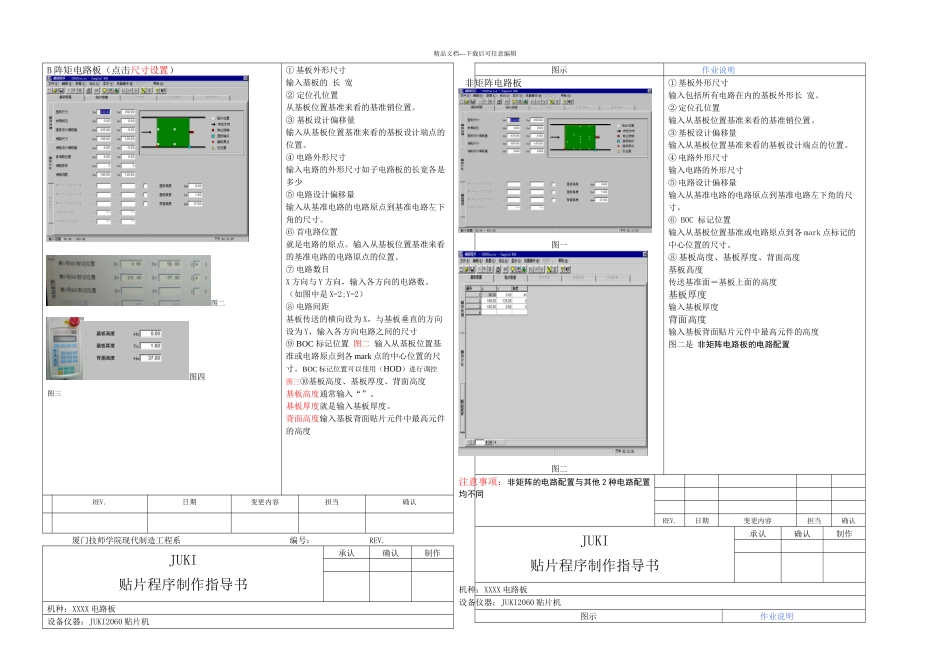Open the 帮助 menu in the 图二 window
Viewport: 950px width, 672px height.
click(563, 261)
